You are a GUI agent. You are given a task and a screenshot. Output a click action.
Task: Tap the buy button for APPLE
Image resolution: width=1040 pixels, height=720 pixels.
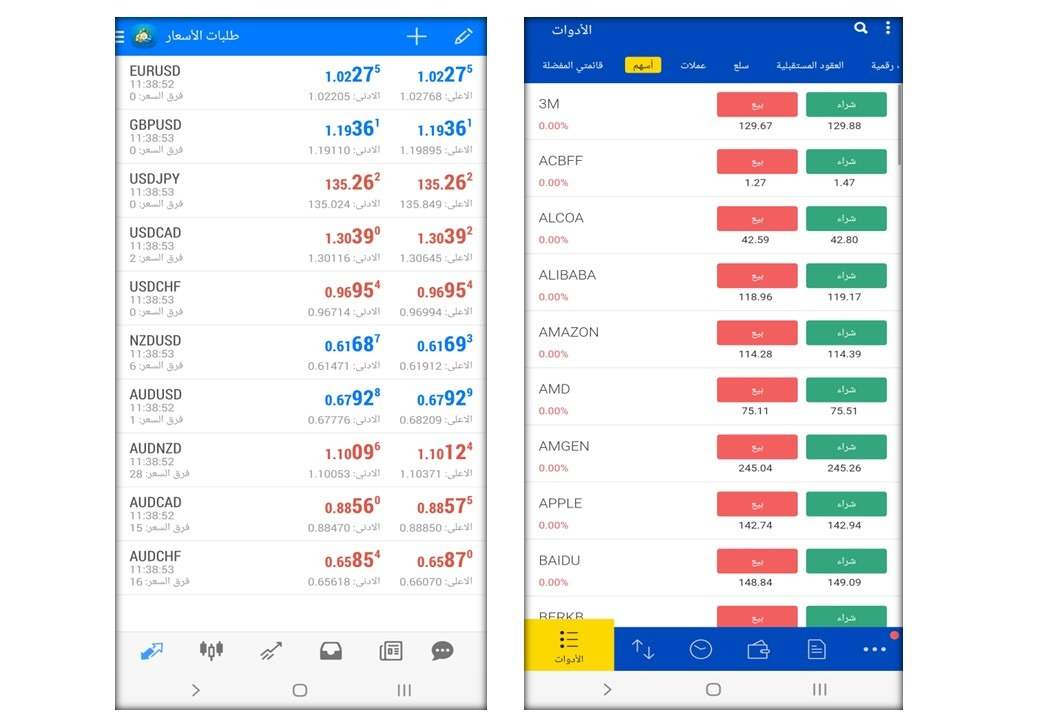(x=846, y=504)
